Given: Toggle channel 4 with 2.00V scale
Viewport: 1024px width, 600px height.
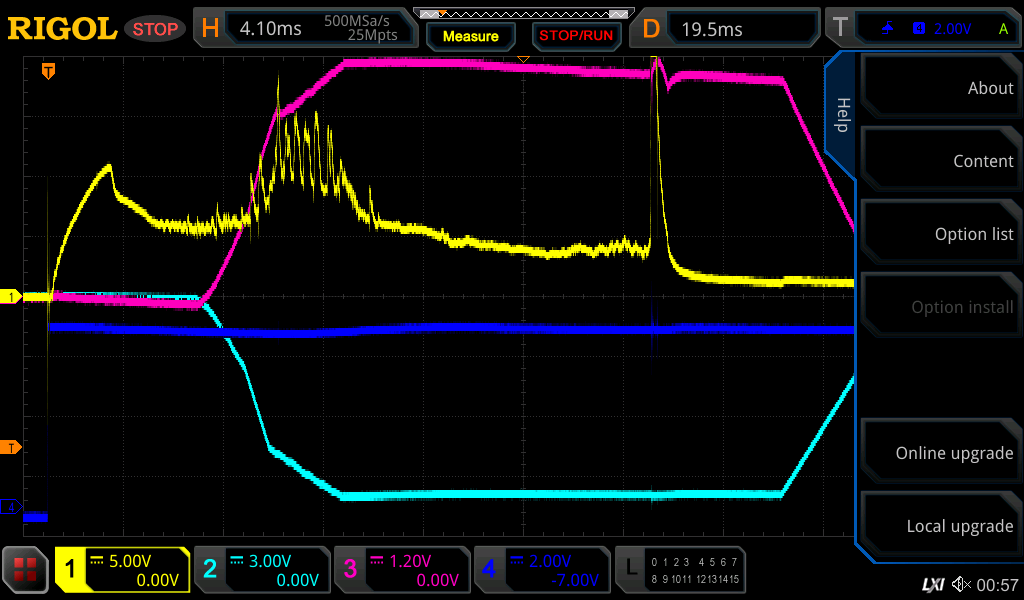Looking at the screenshot, I should pos(541,570).
